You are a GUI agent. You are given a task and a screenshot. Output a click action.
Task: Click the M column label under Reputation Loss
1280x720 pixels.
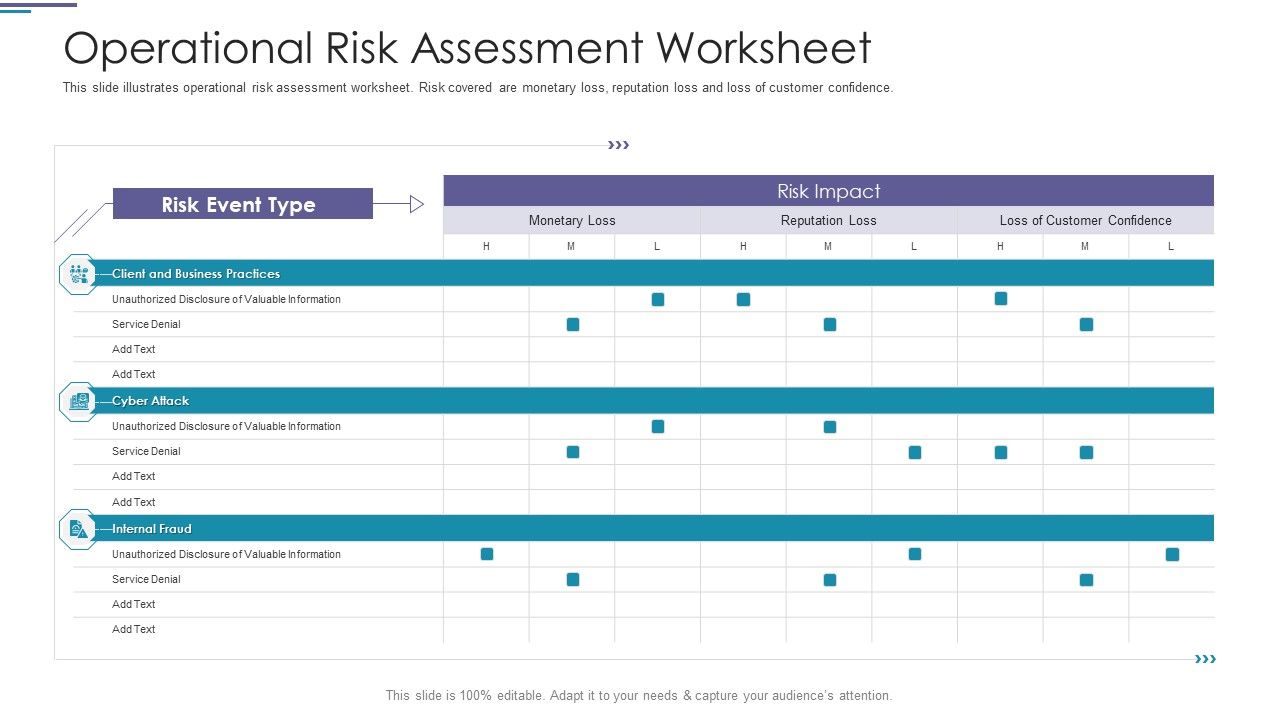pos(829,246)
